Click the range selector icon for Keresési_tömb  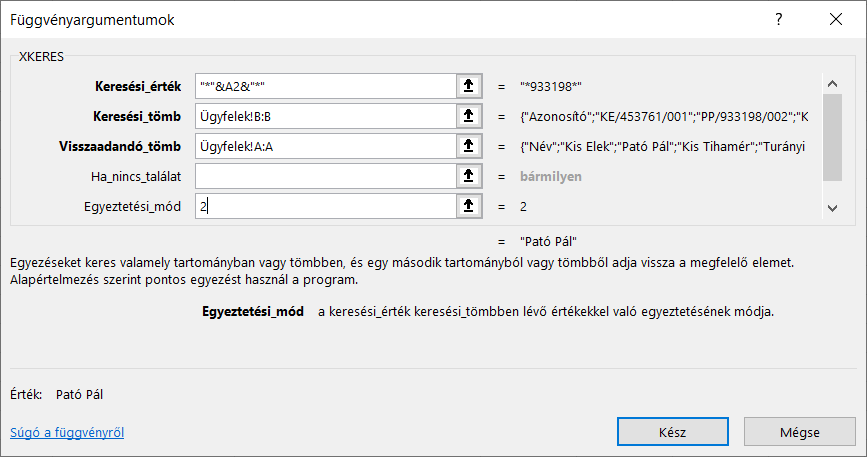tap(467, 117)
